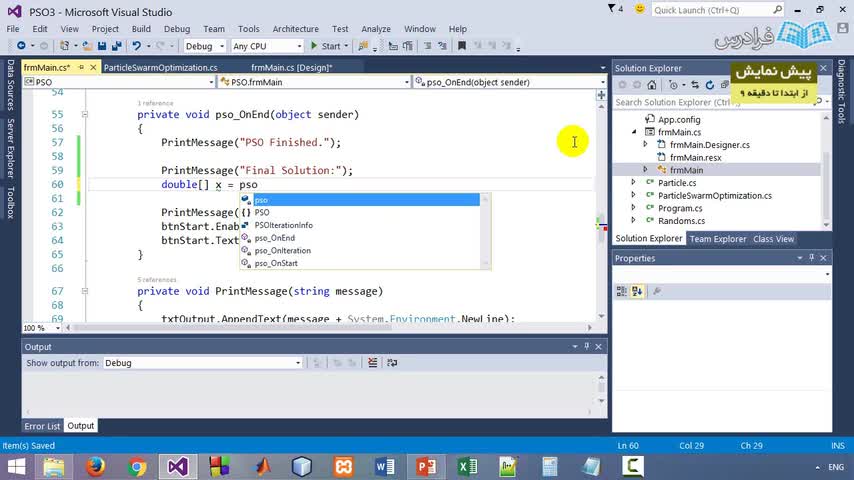
Task: Open the Diagnostic Tools side panel
Action: point(841,92)
